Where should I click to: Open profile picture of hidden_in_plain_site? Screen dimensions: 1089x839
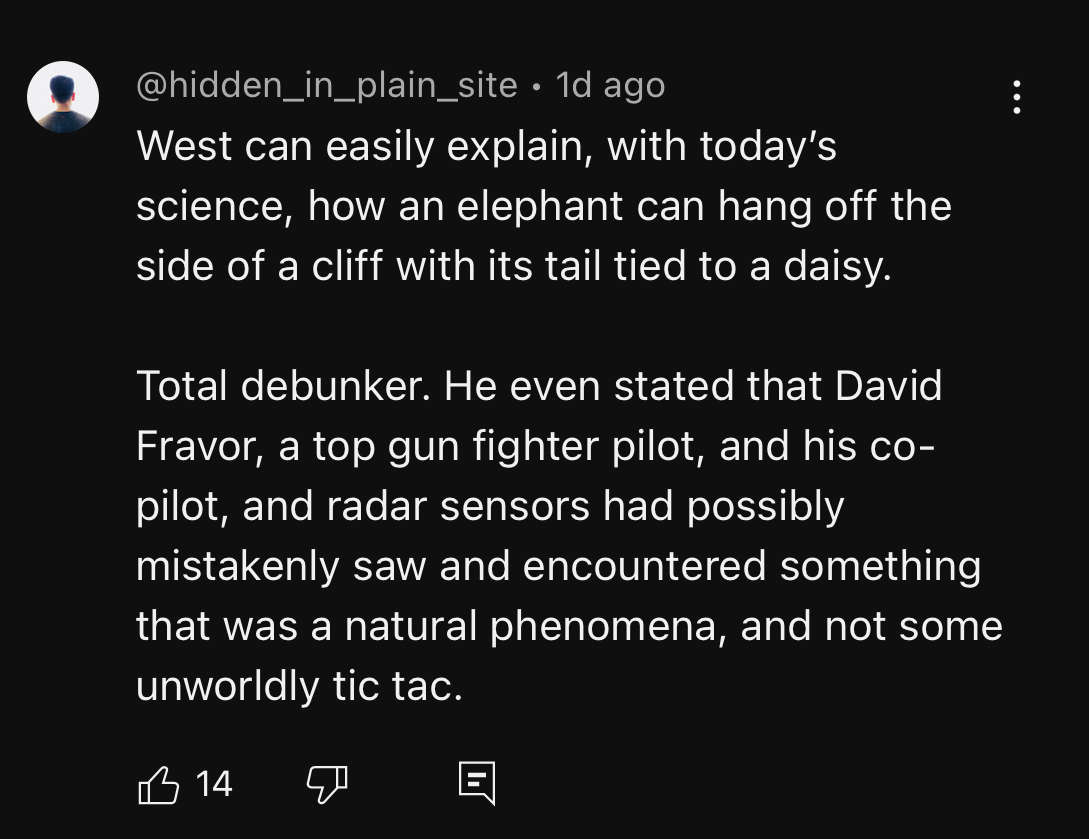click(63, 97)
